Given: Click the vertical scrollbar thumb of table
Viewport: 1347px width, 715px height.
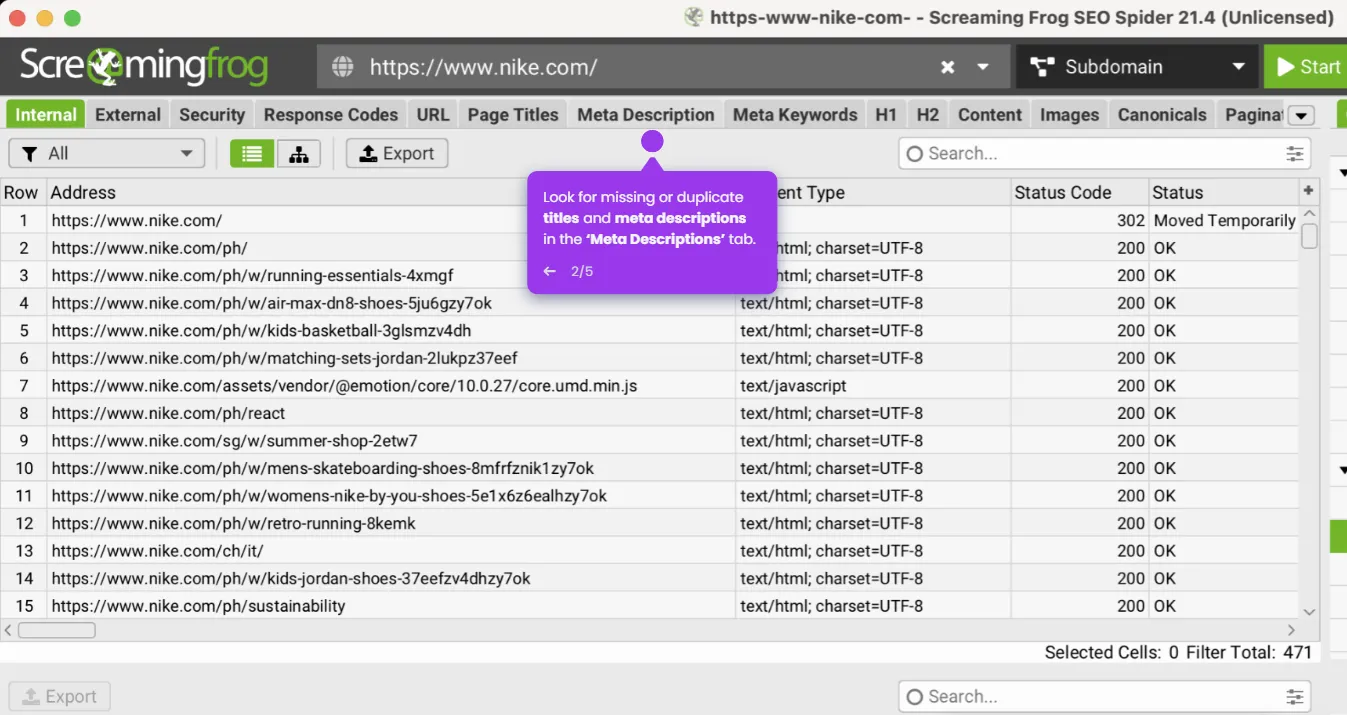Looking at the screenshot, I should pyautogui.click(x=1309, y=237).
